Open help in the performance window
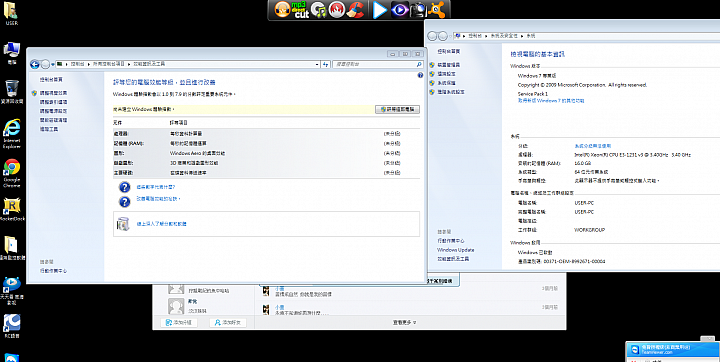Viewport: 720px width, 362px height. (420, 75)
